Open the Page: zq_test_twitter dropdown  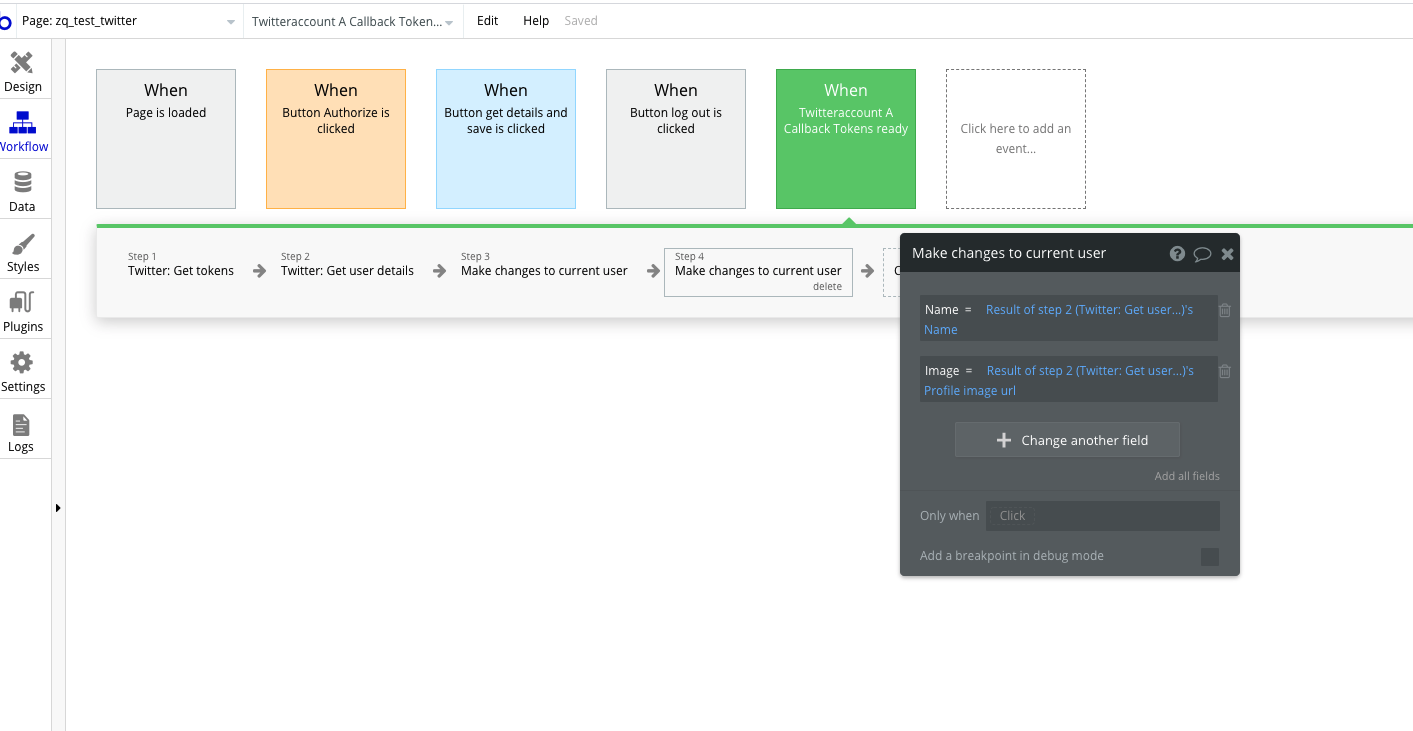click(130, 21)
